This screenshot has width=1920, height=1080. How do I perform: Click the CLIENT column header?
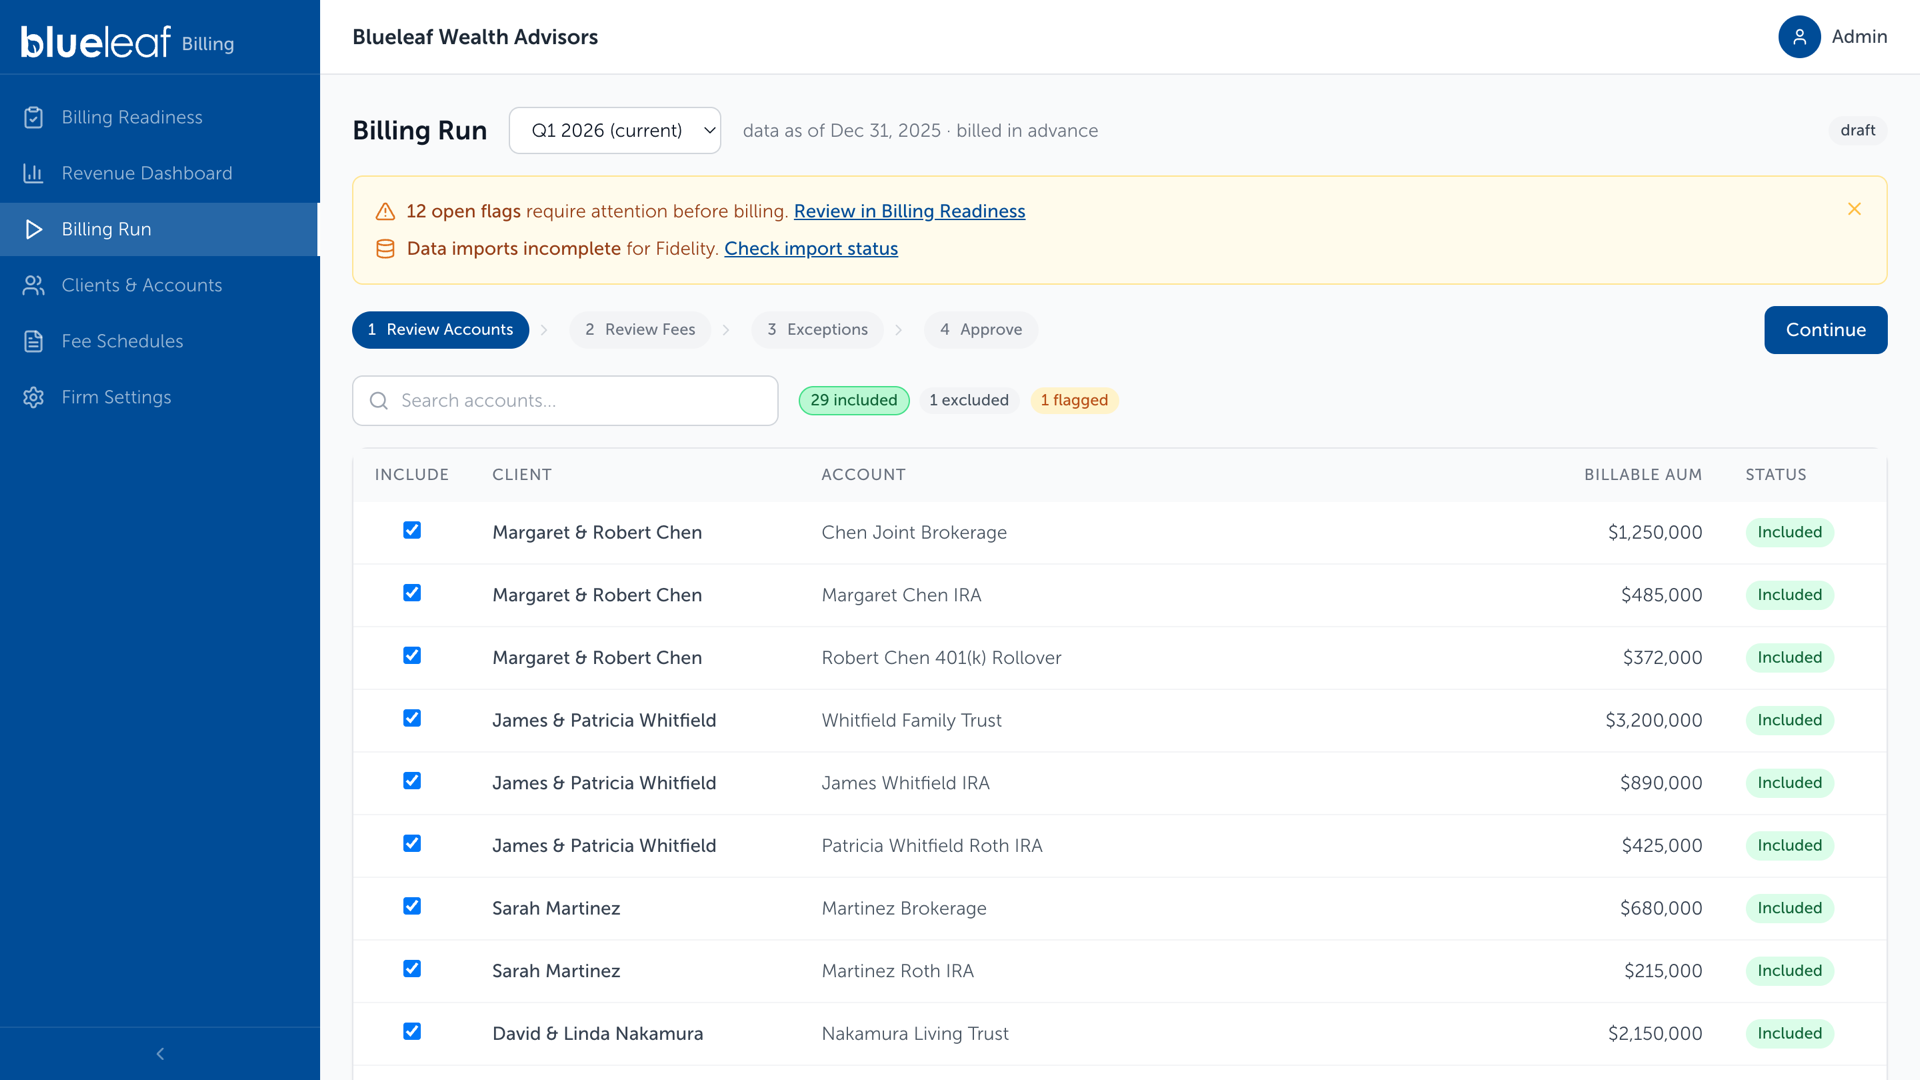pos(522,475)
